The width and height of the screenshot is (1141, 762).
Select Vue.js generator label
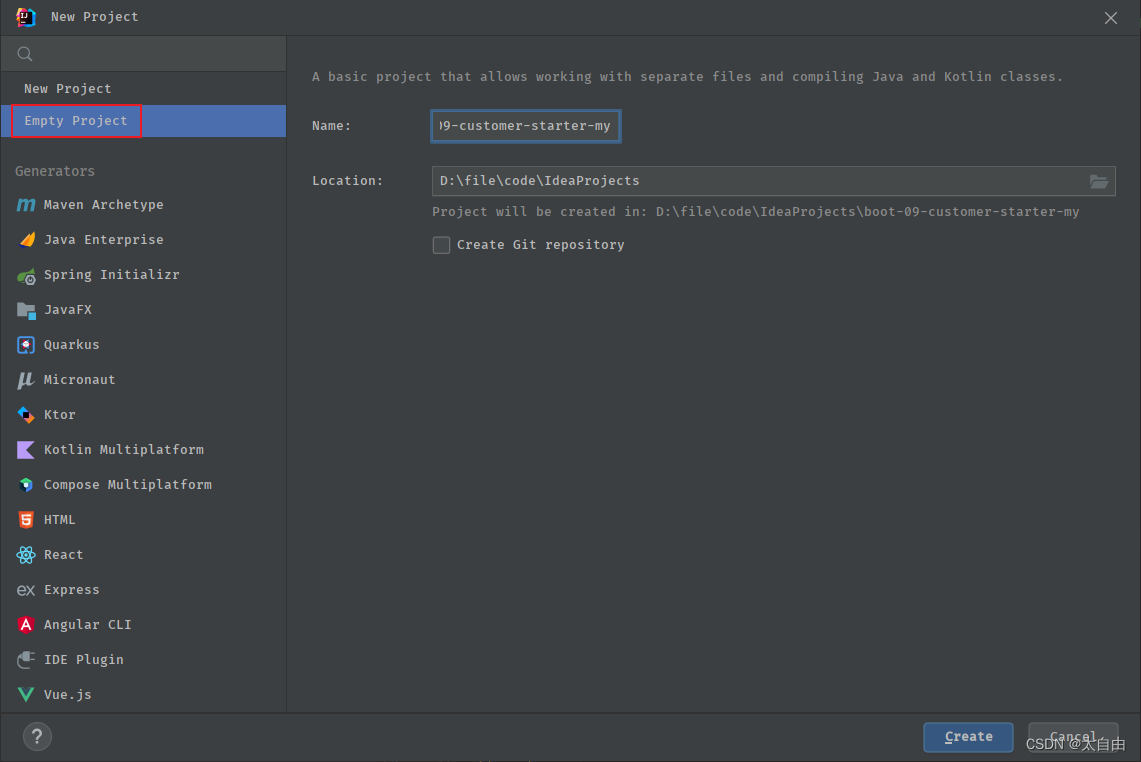pos(68,694)
